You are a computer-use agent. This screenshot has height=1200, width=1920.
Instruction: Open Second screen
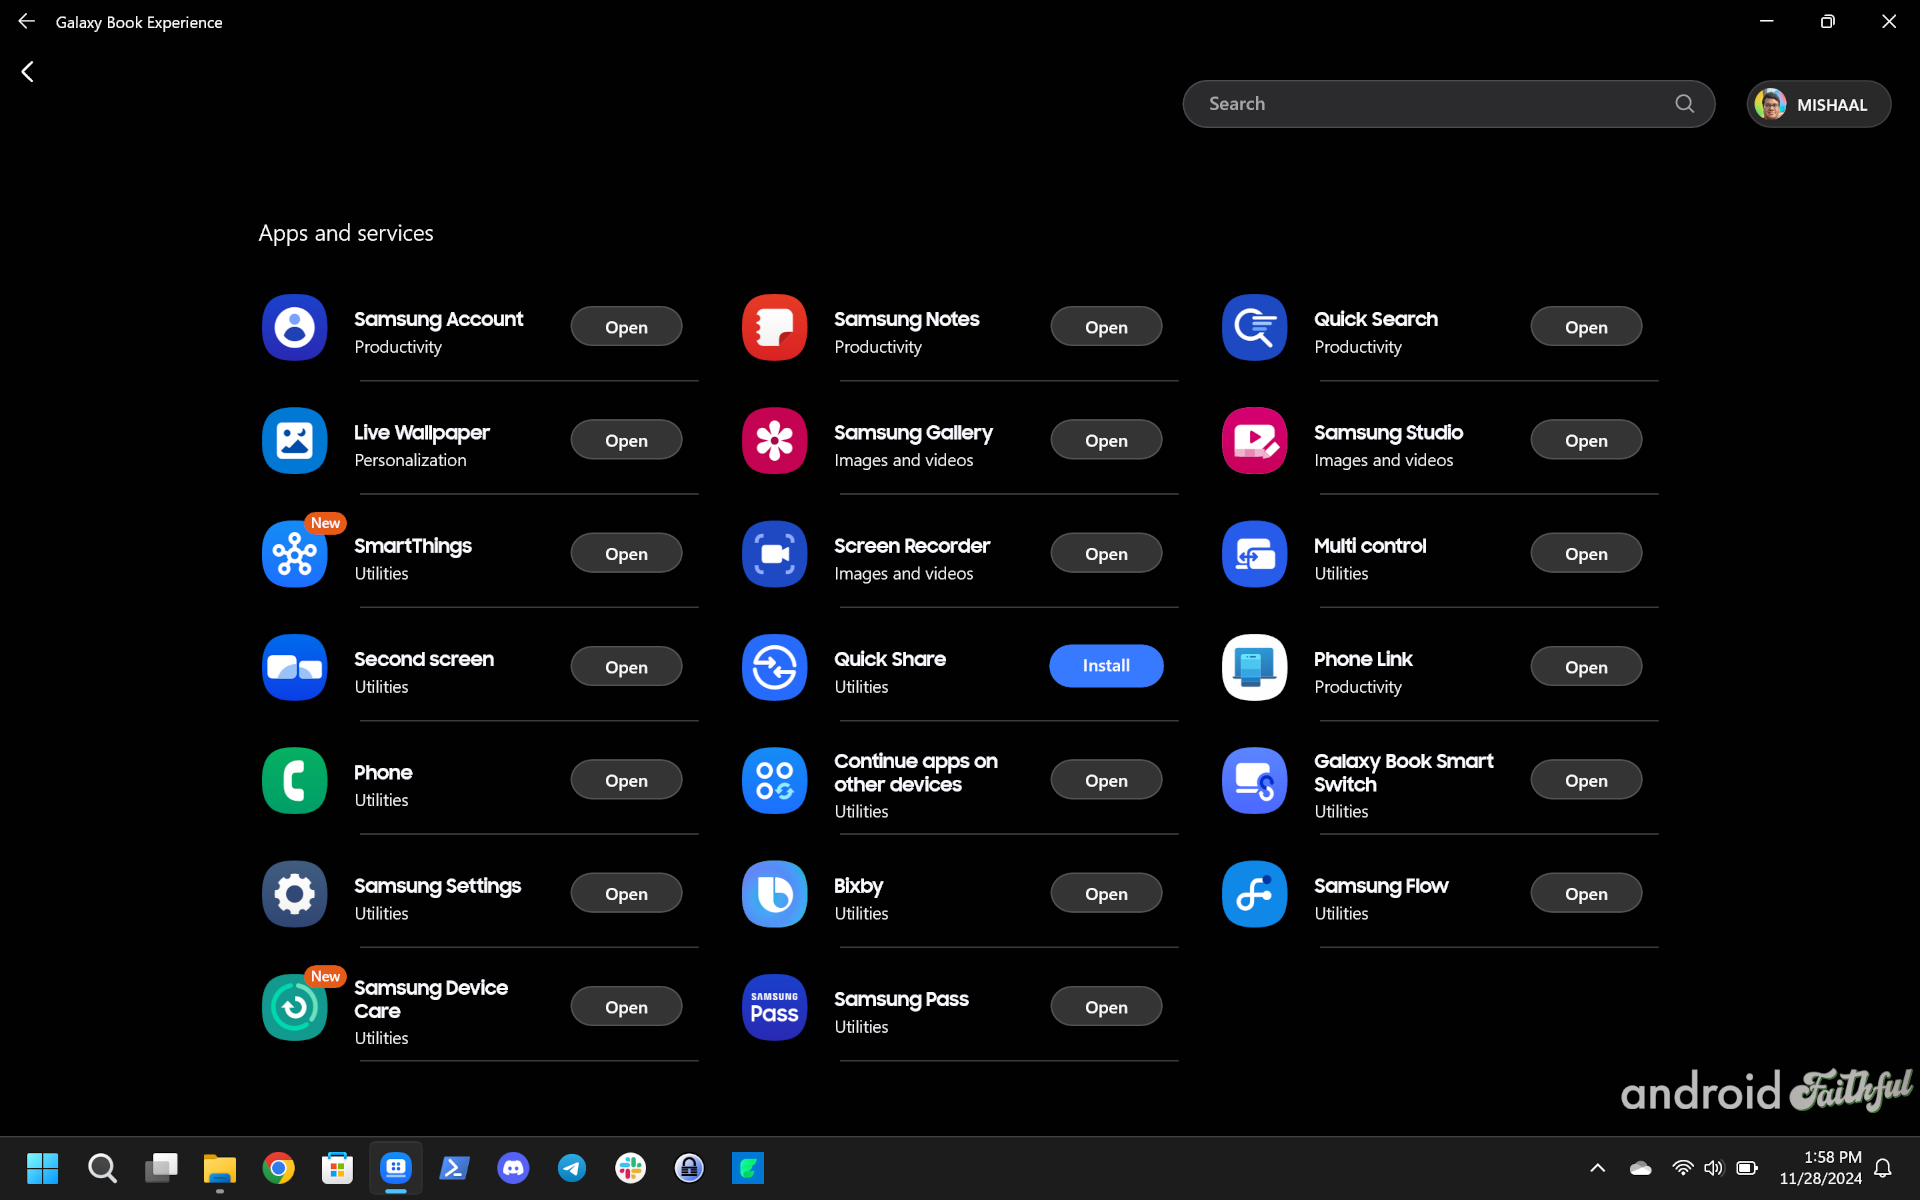626,667
